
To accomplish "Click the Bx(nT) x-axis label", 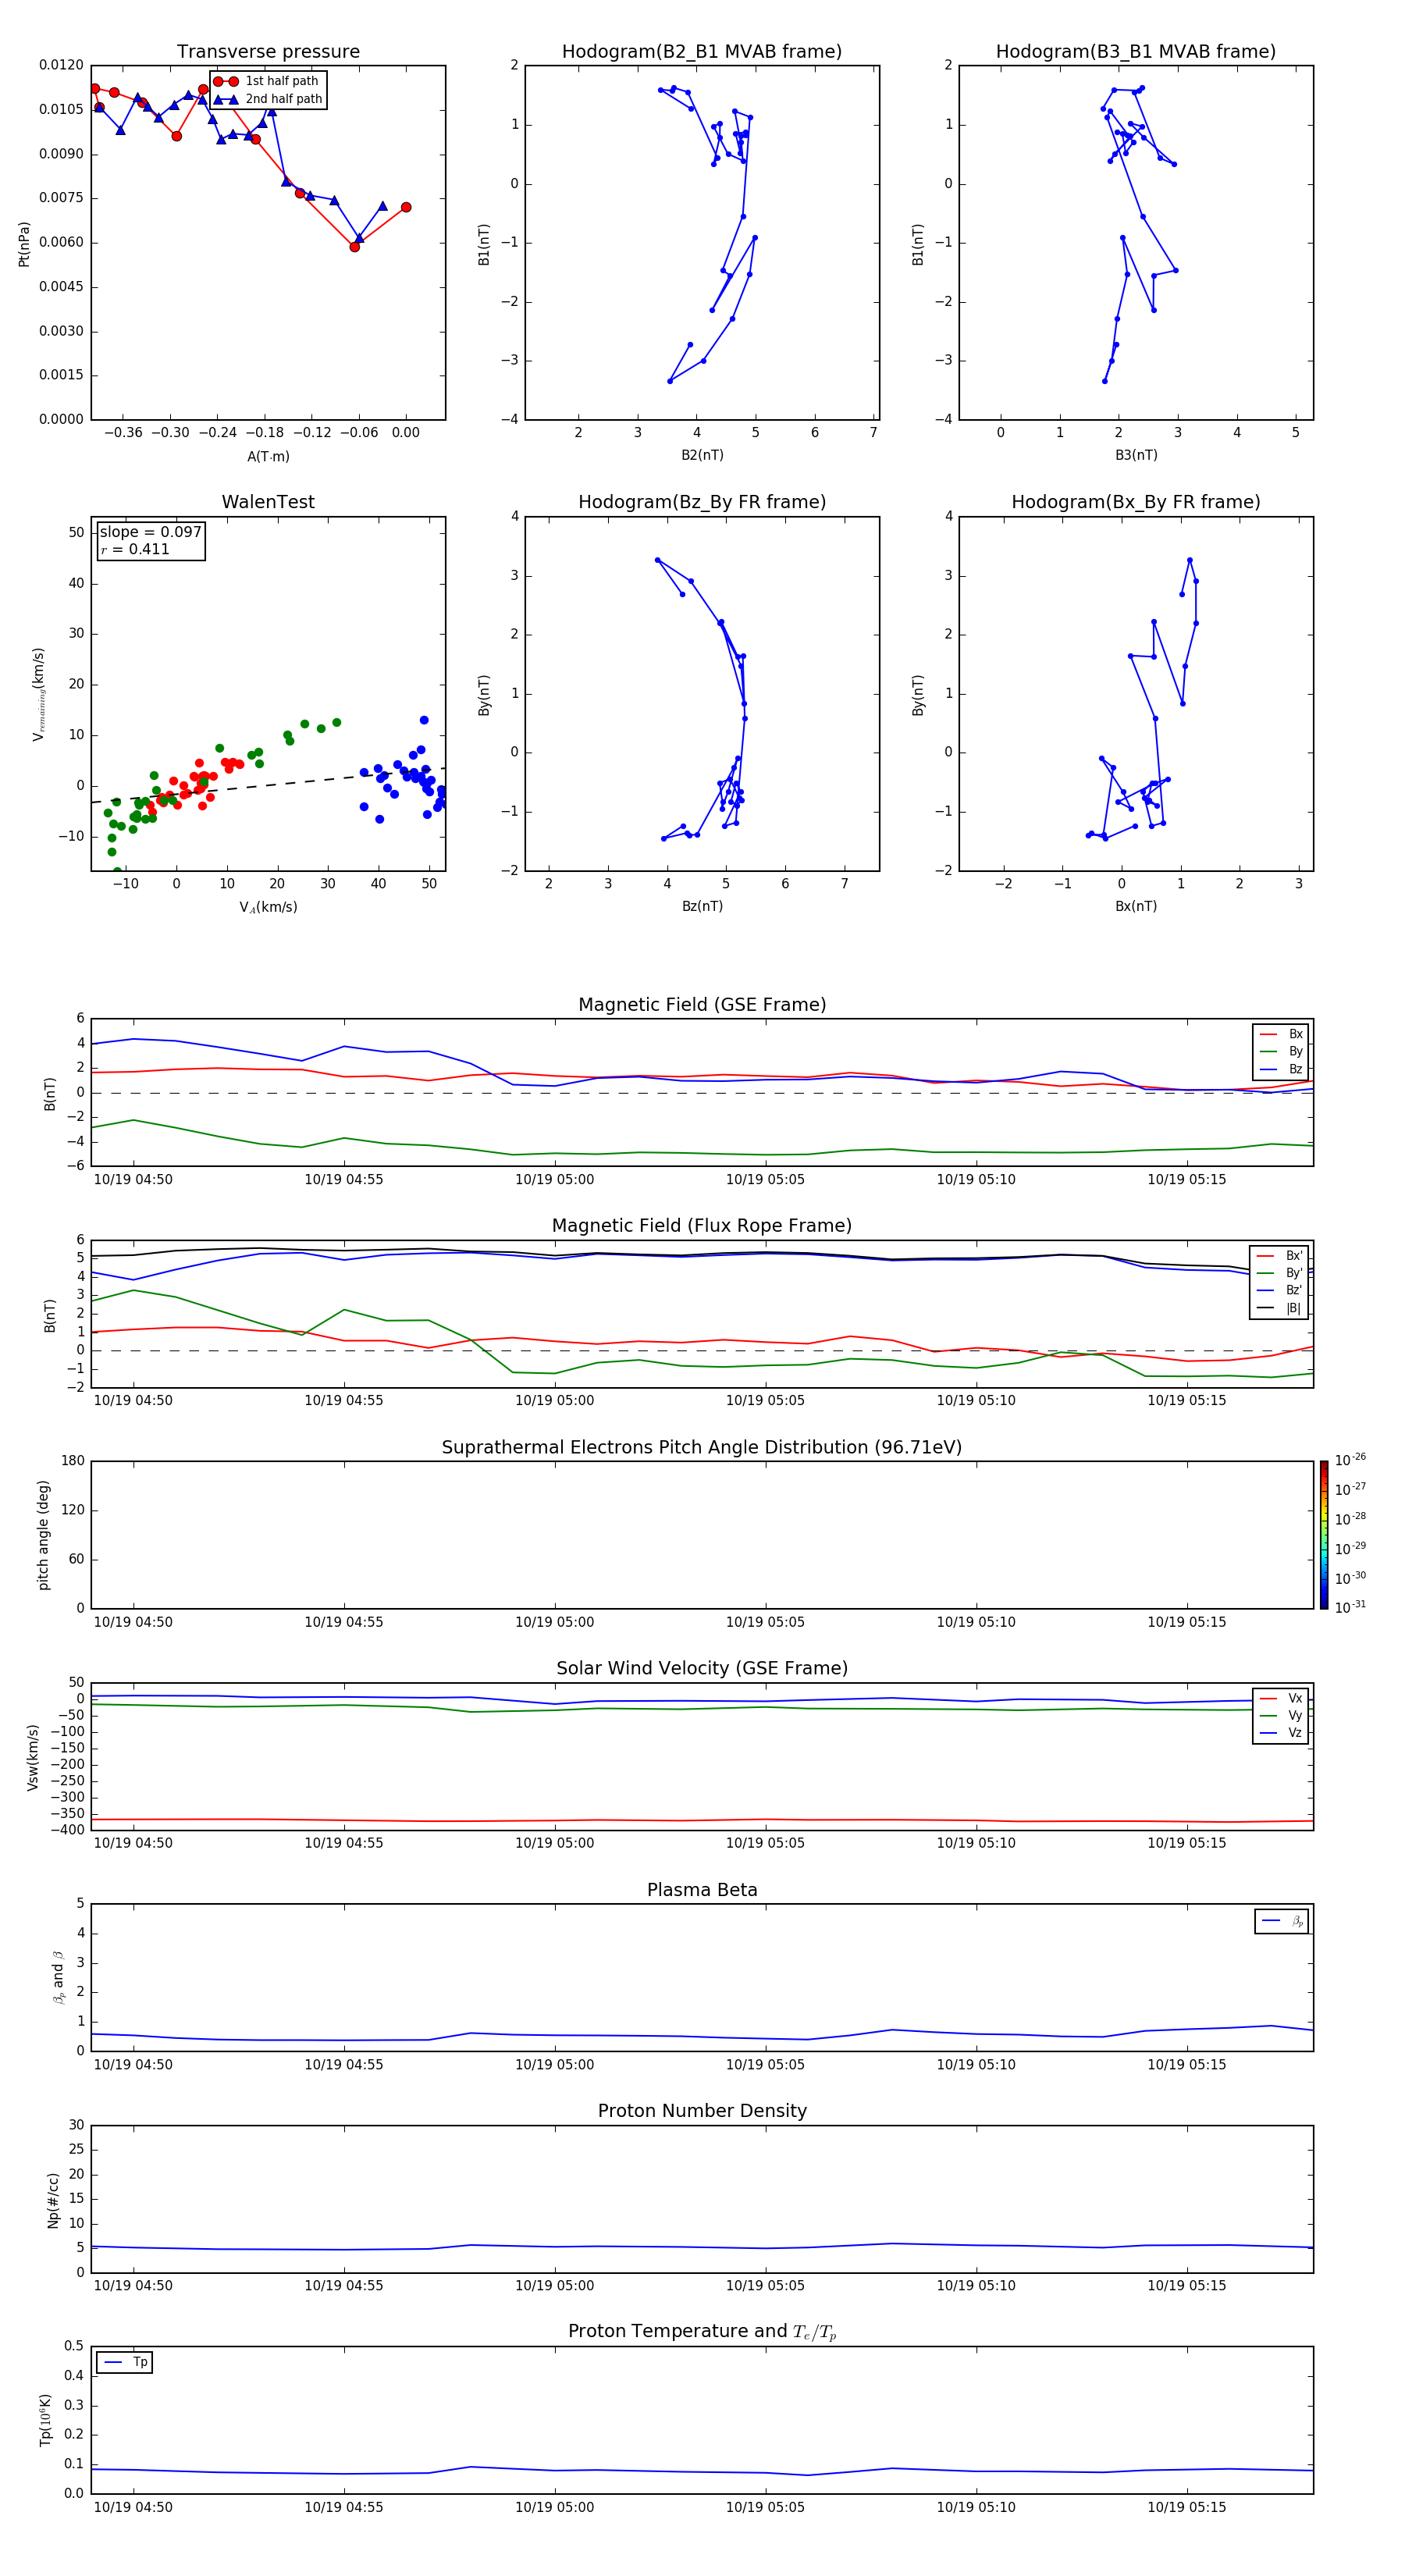I will coord(1136,906).
